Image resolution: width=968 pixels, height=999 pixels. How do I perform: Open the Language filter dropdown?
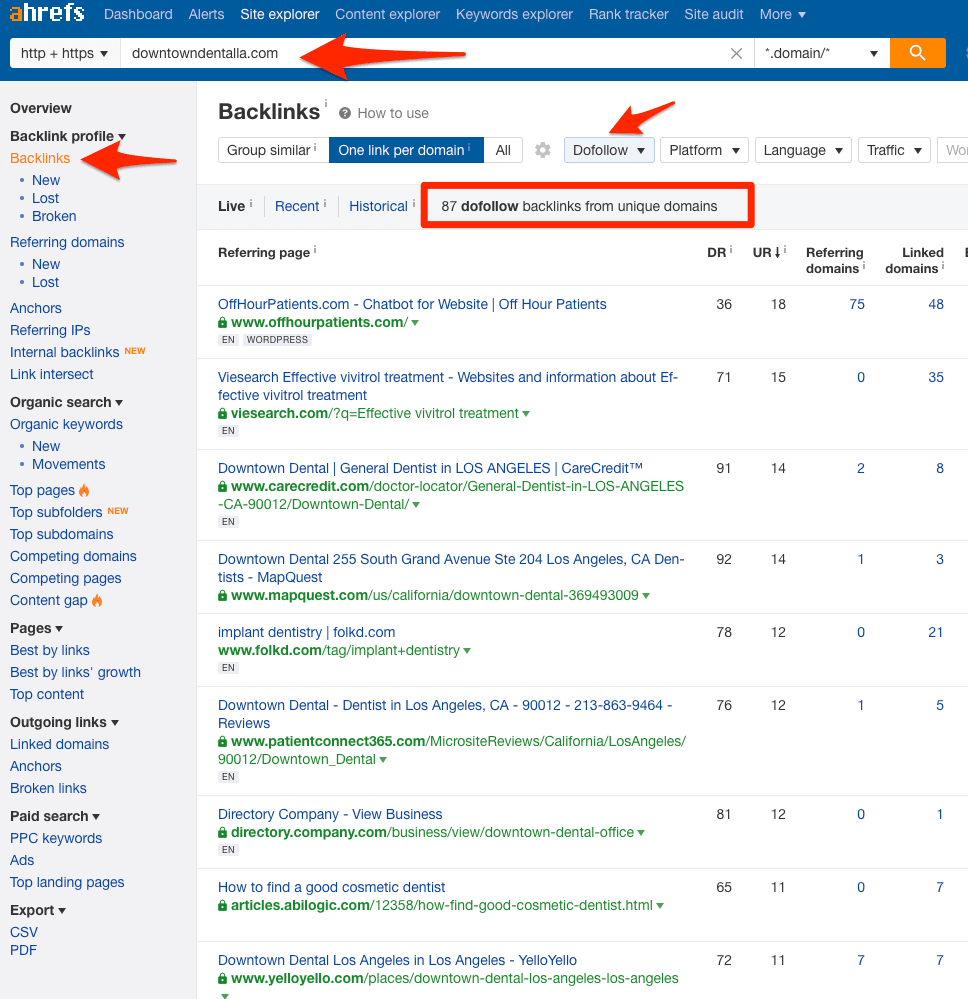coord(803,150)
